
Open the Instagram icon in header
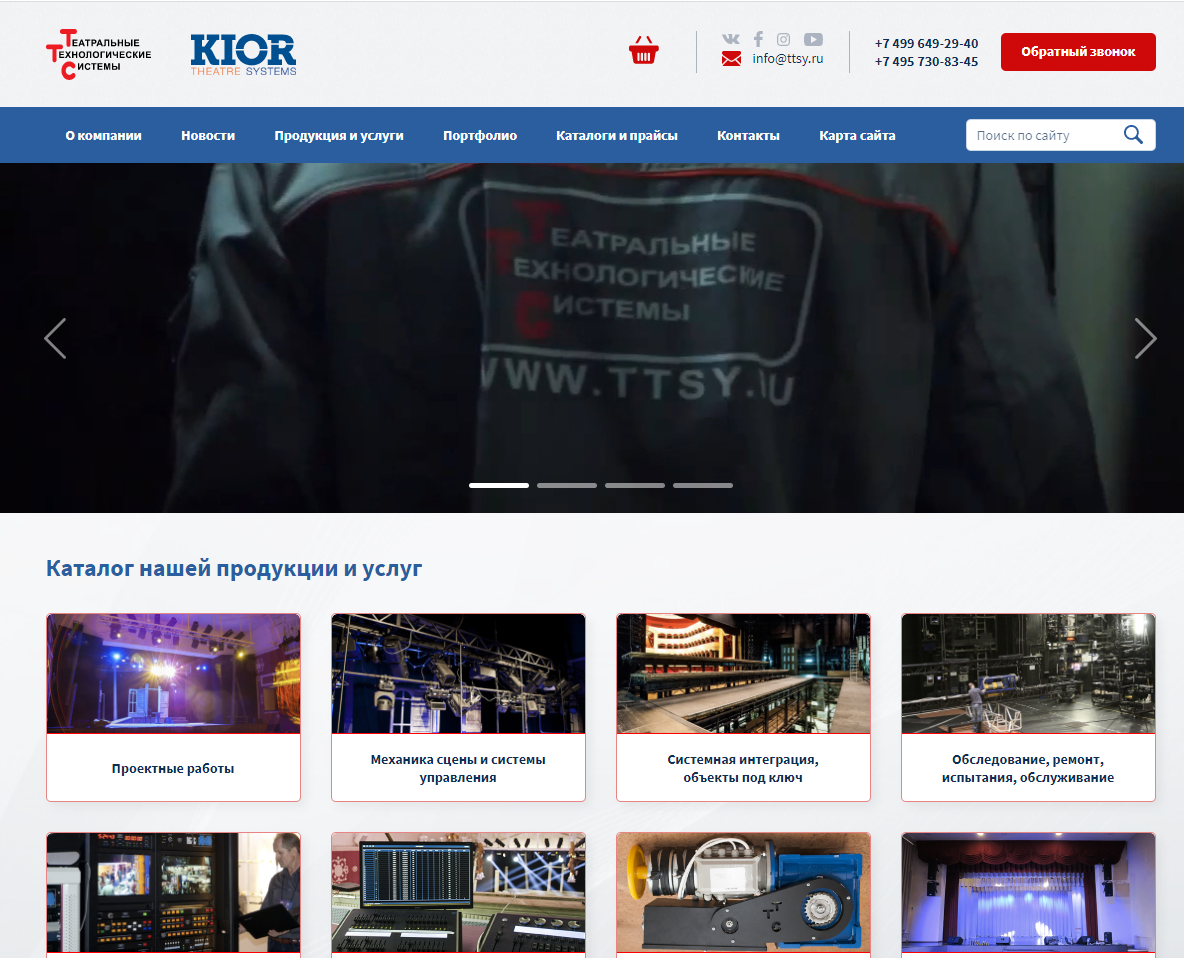point(784,39)
